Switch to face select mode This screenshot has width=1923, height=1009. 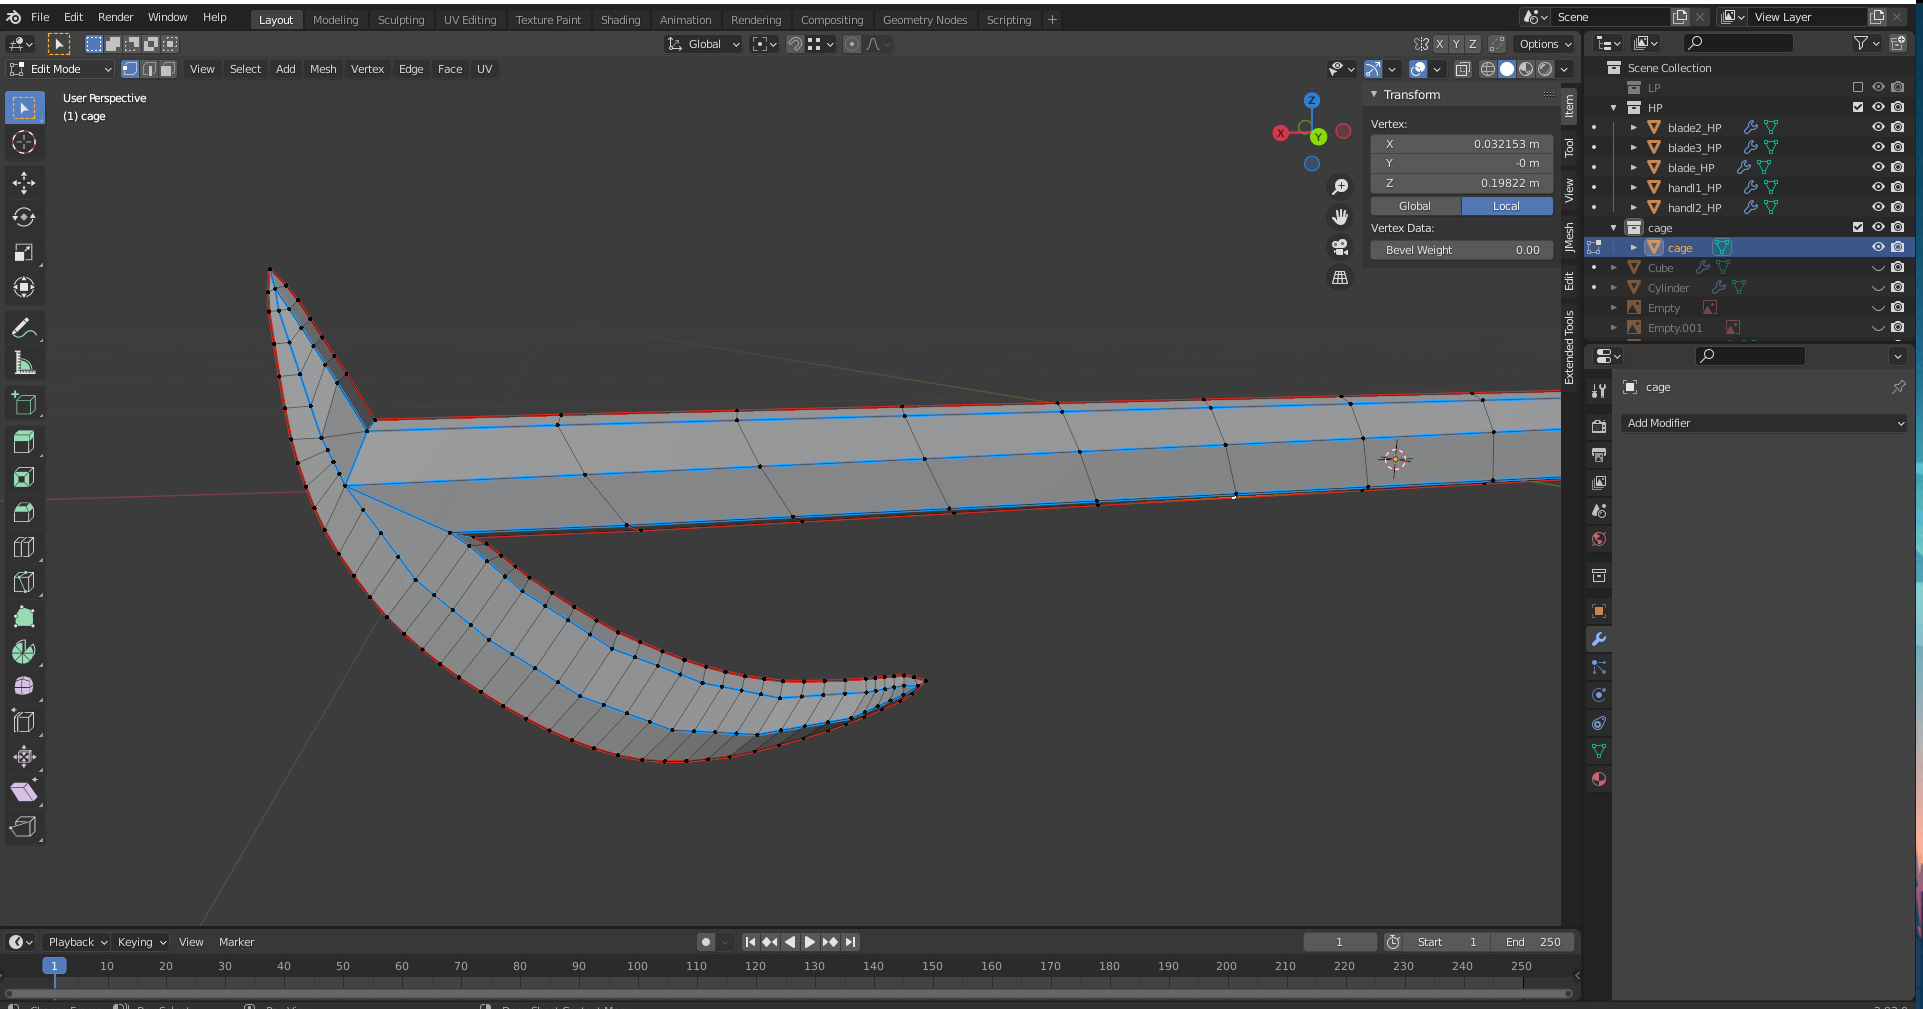click(x=168, y=69)
